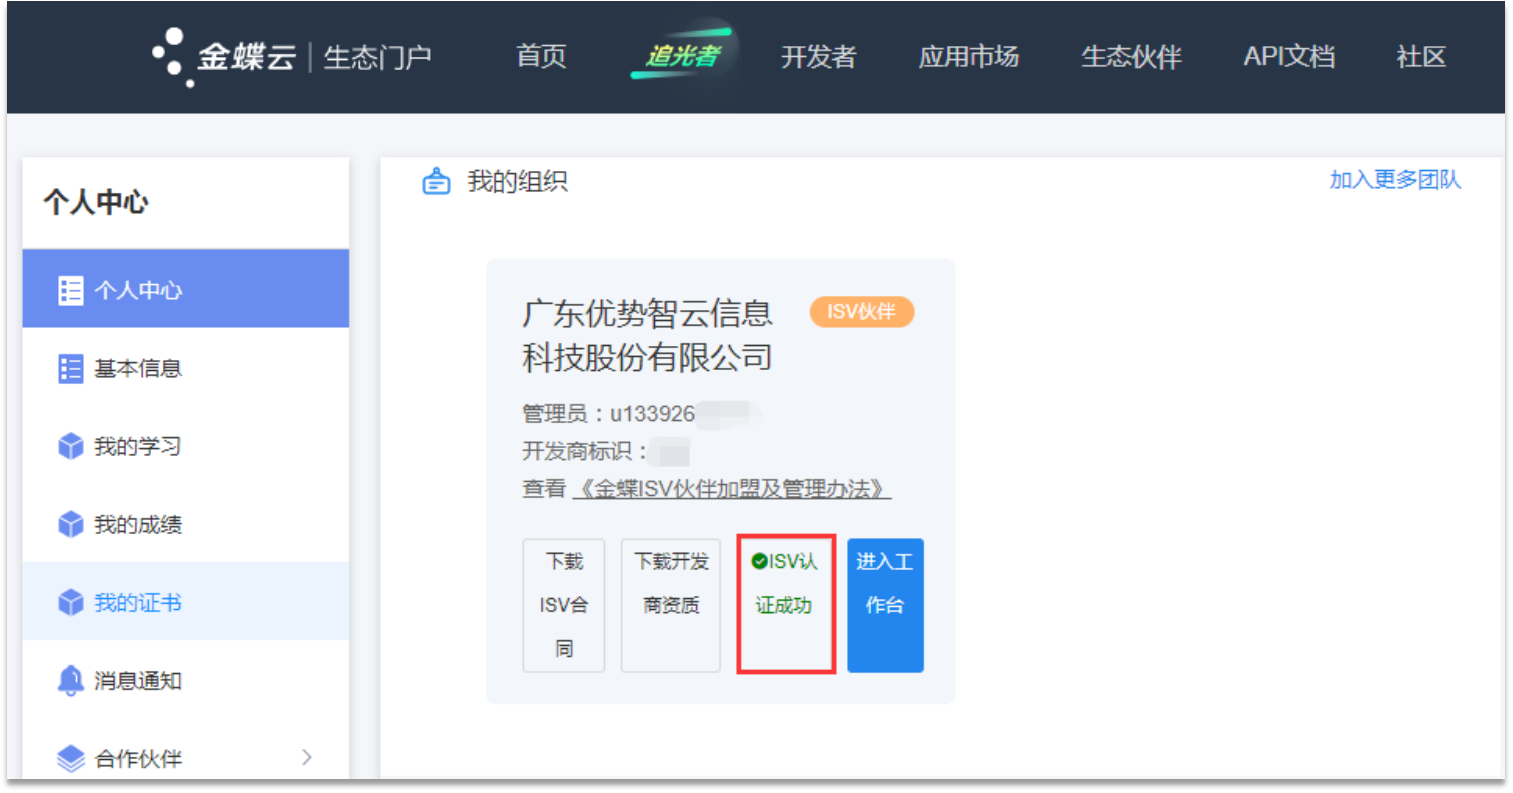The image size is (1513, 793).
Task: Select 我的学习 in the sidebar
Action: (x=186, y=446)
